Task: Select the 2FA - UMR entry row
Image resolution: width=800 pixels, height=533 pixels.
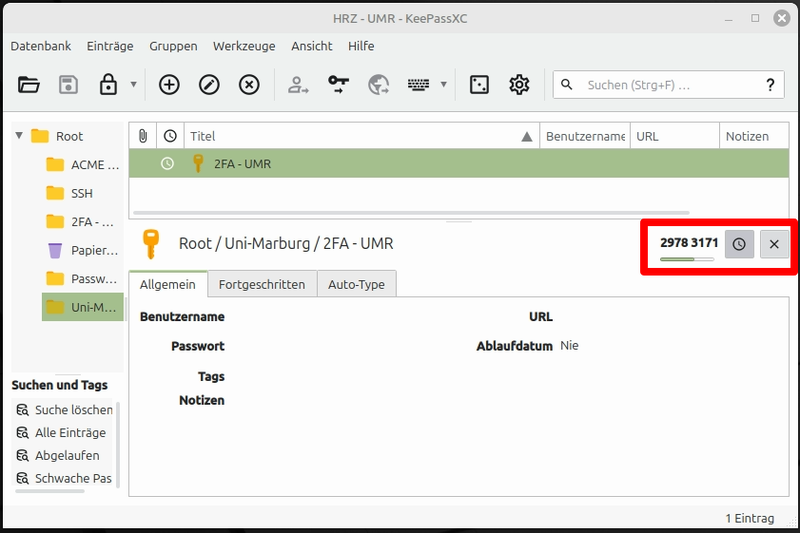Action: [459, 164]
